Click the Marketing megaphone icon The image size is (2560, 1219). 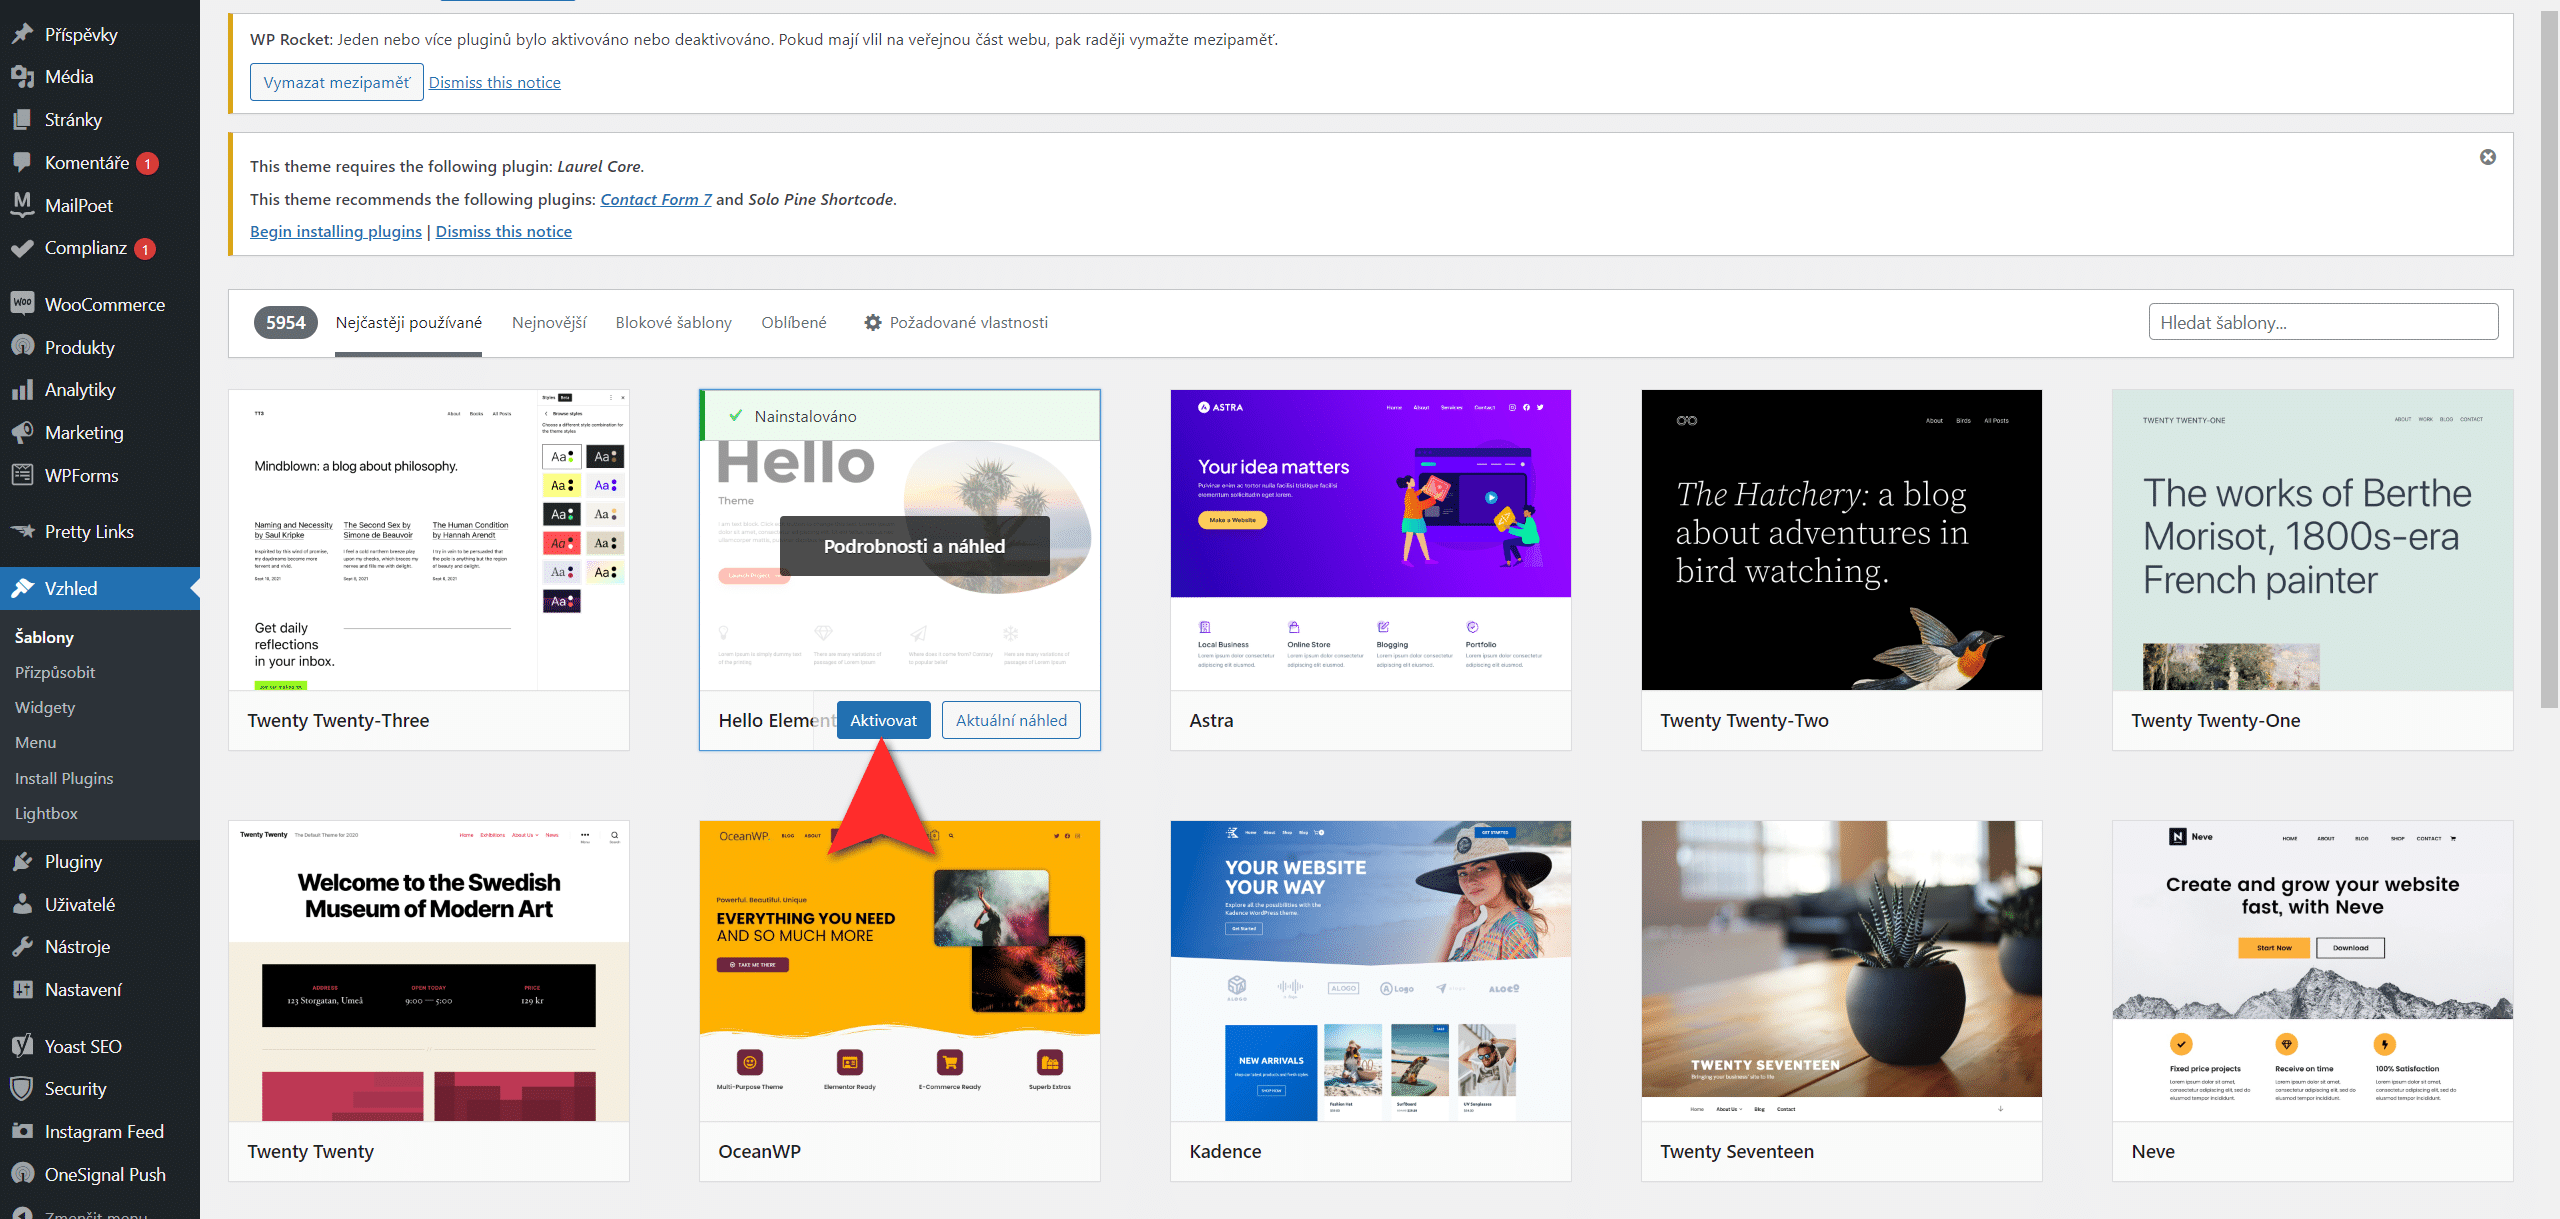coord(22,432)
